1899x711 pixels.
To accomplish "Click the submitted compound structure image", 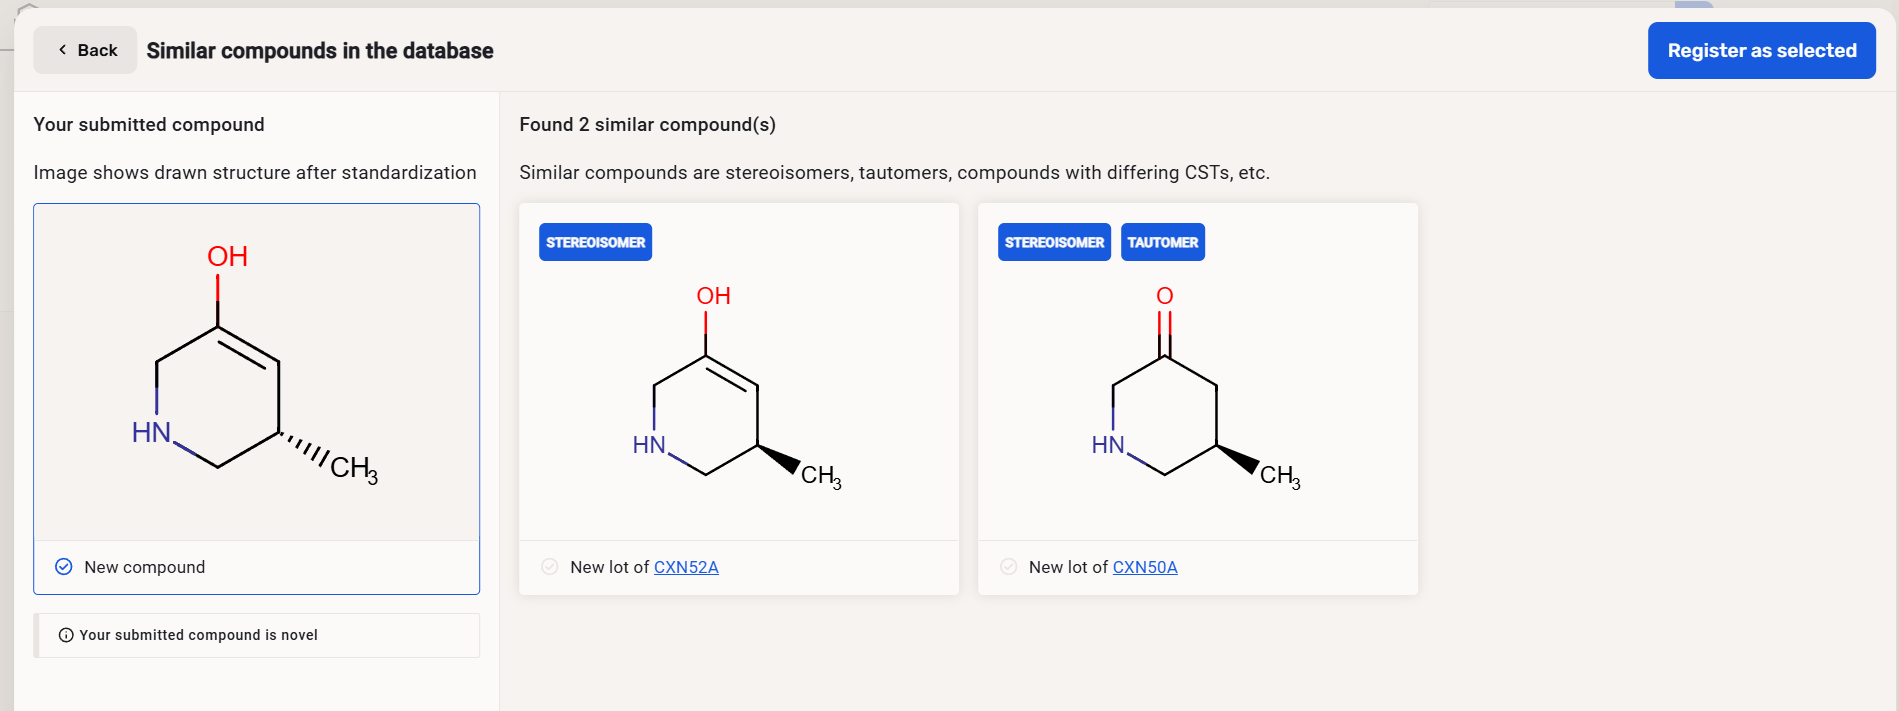I will click(x=256, y=372).
